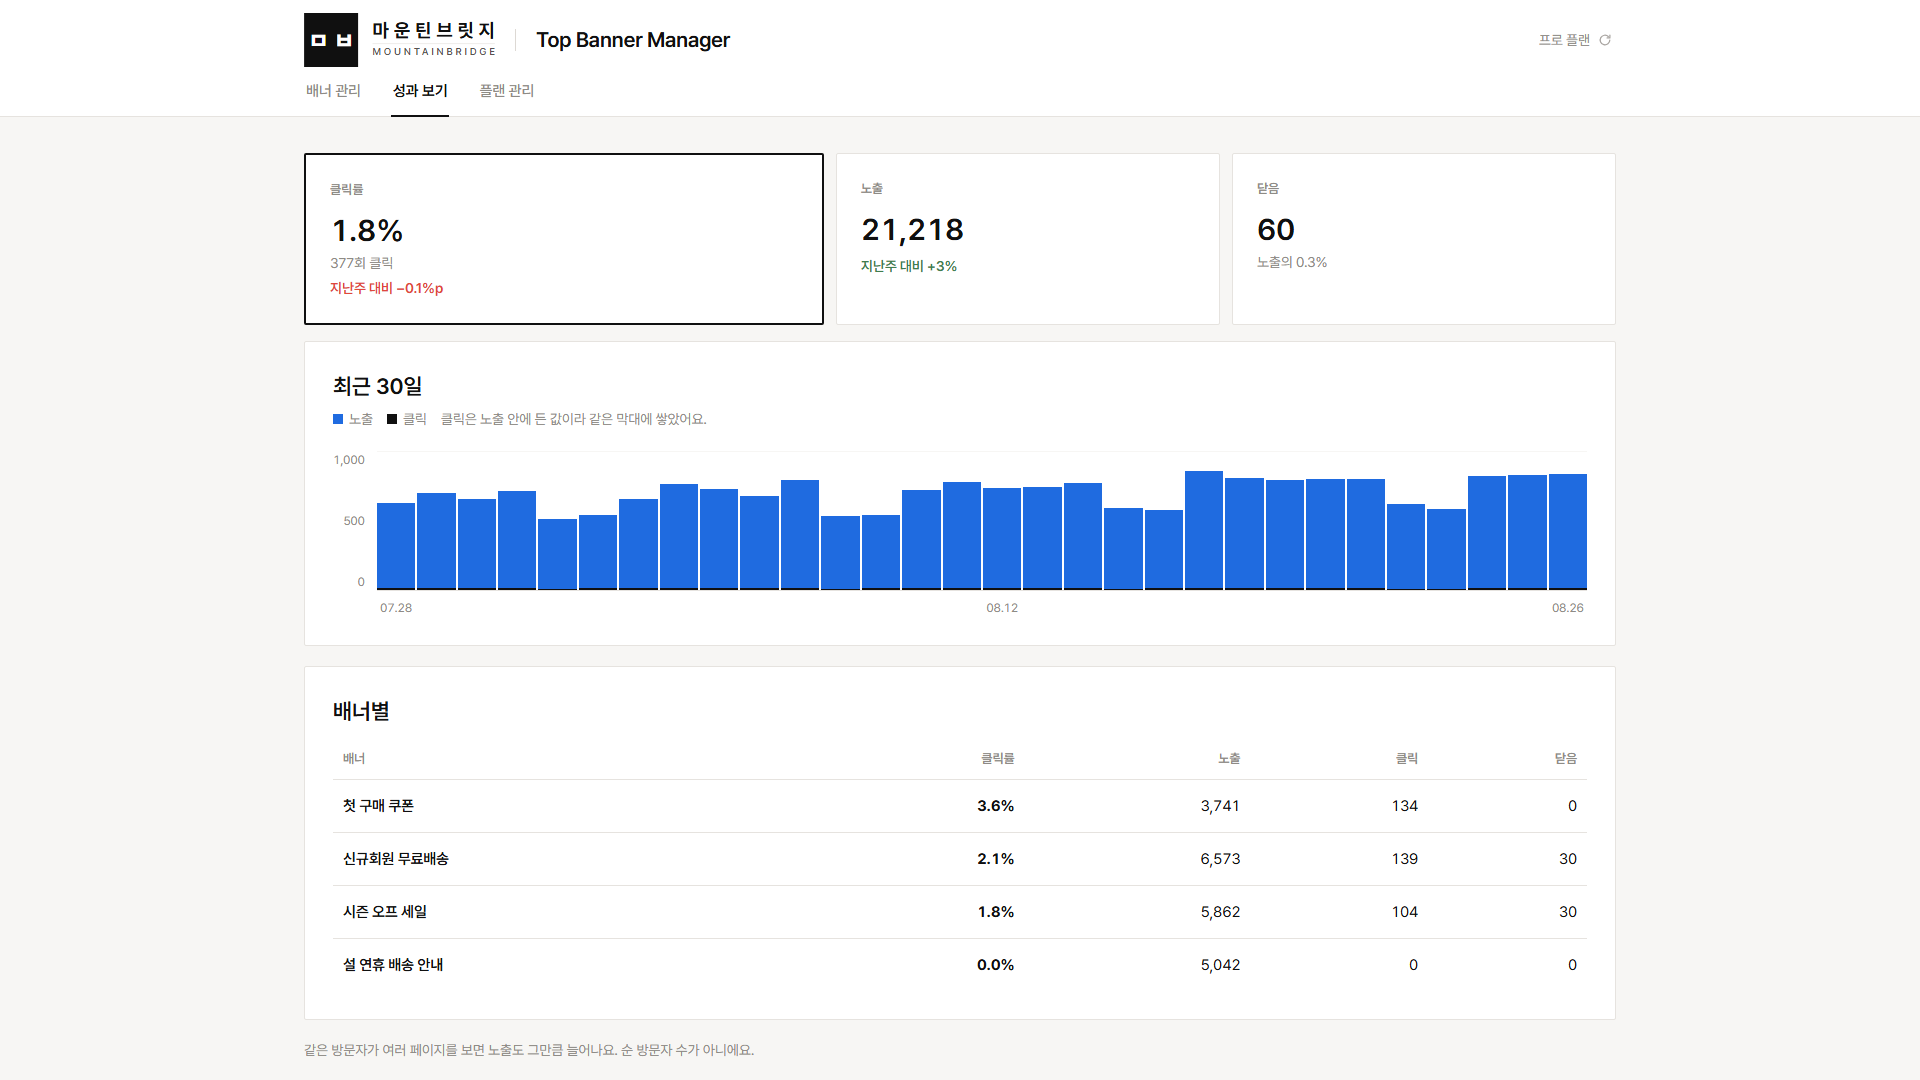Open the 배너 관리 tab

[333, 91]
